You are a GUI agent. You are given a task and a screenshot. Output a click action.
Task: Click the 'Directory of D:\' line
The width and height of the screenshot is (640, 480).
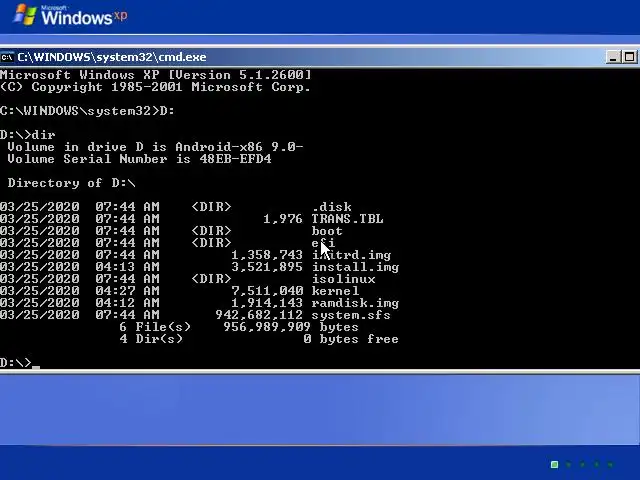click(71, 183)
